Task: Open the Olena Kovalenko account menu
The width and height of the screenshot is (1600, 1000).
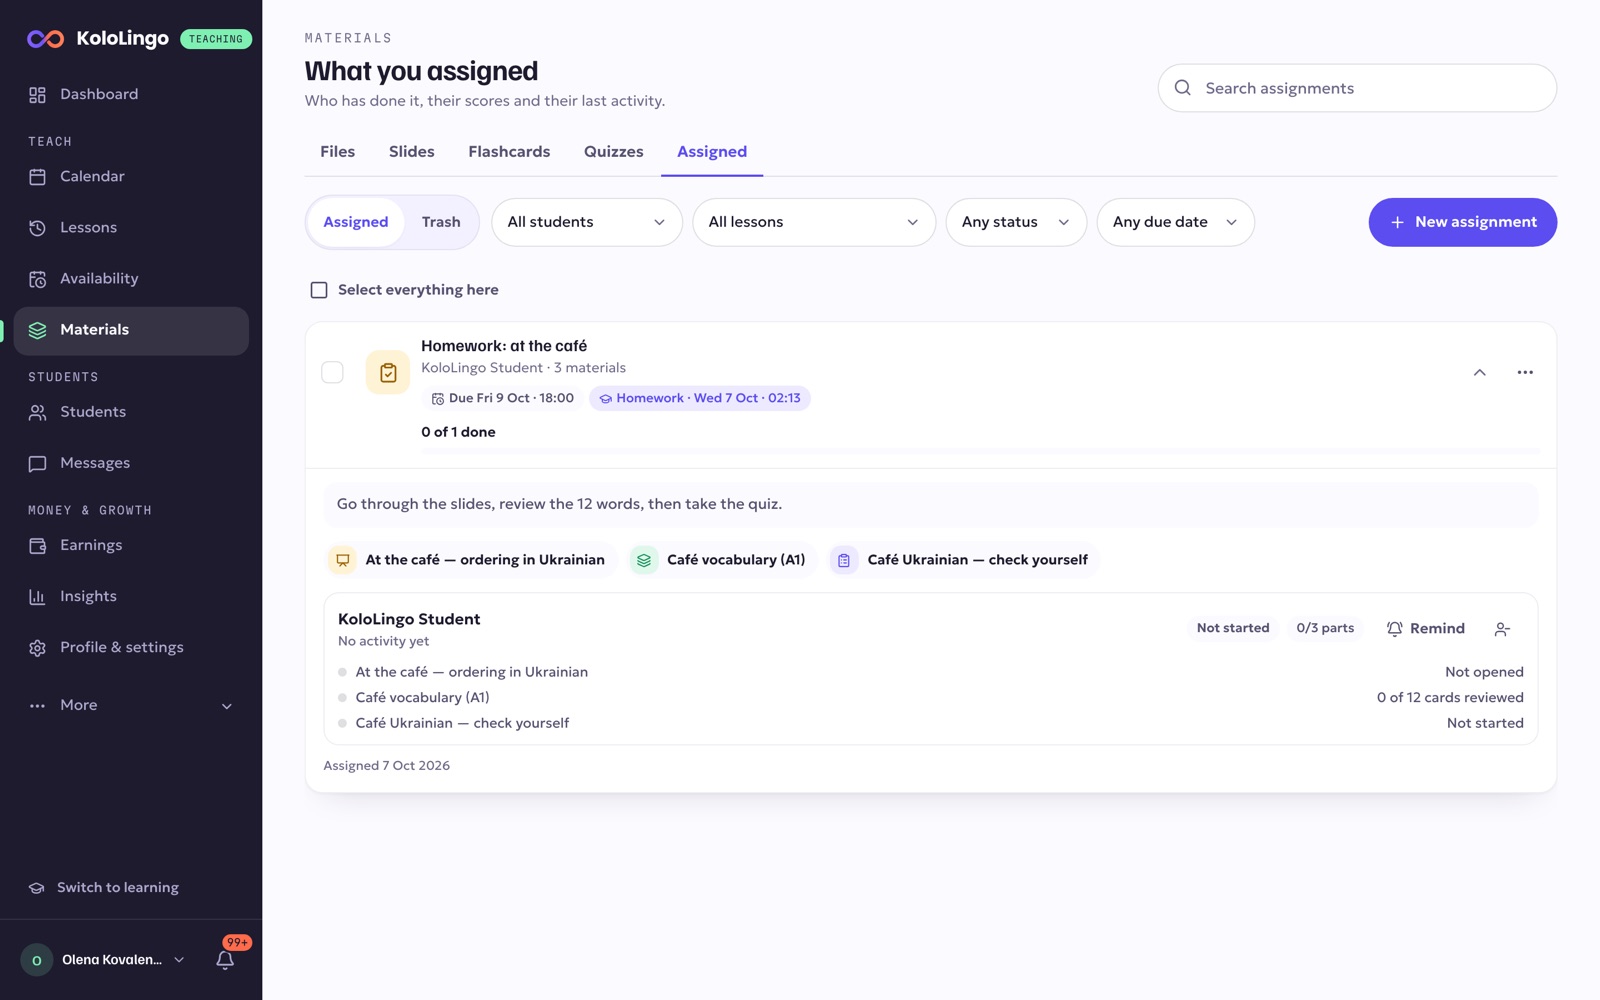Action: pyautogui.click(x=103, y=960)
